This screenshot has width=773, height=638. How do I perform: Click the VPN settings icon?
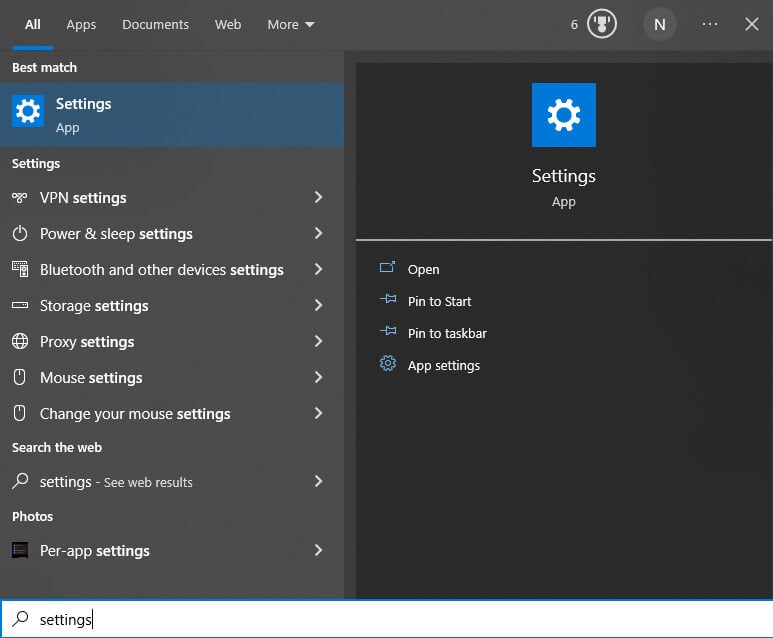pos(20,198)
